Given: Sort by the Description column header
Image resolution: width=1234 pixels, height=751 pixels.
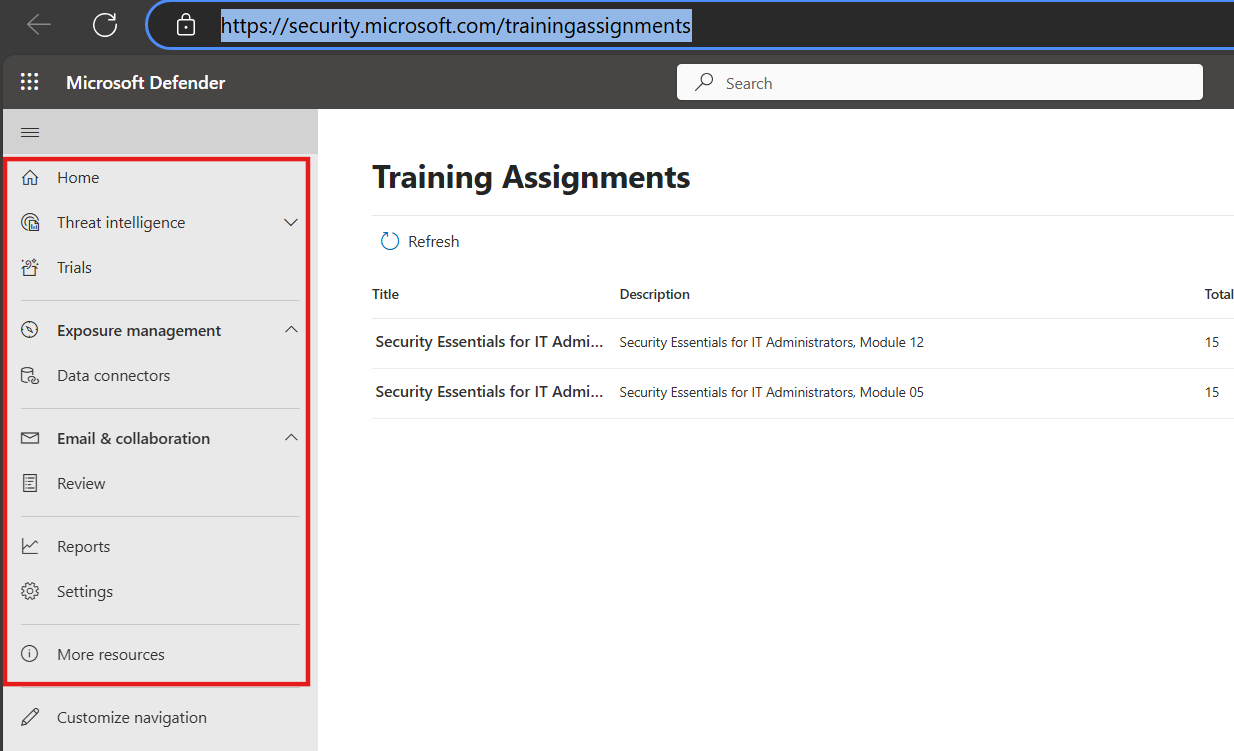Looking at the screenshot, I should pos(654,295).
